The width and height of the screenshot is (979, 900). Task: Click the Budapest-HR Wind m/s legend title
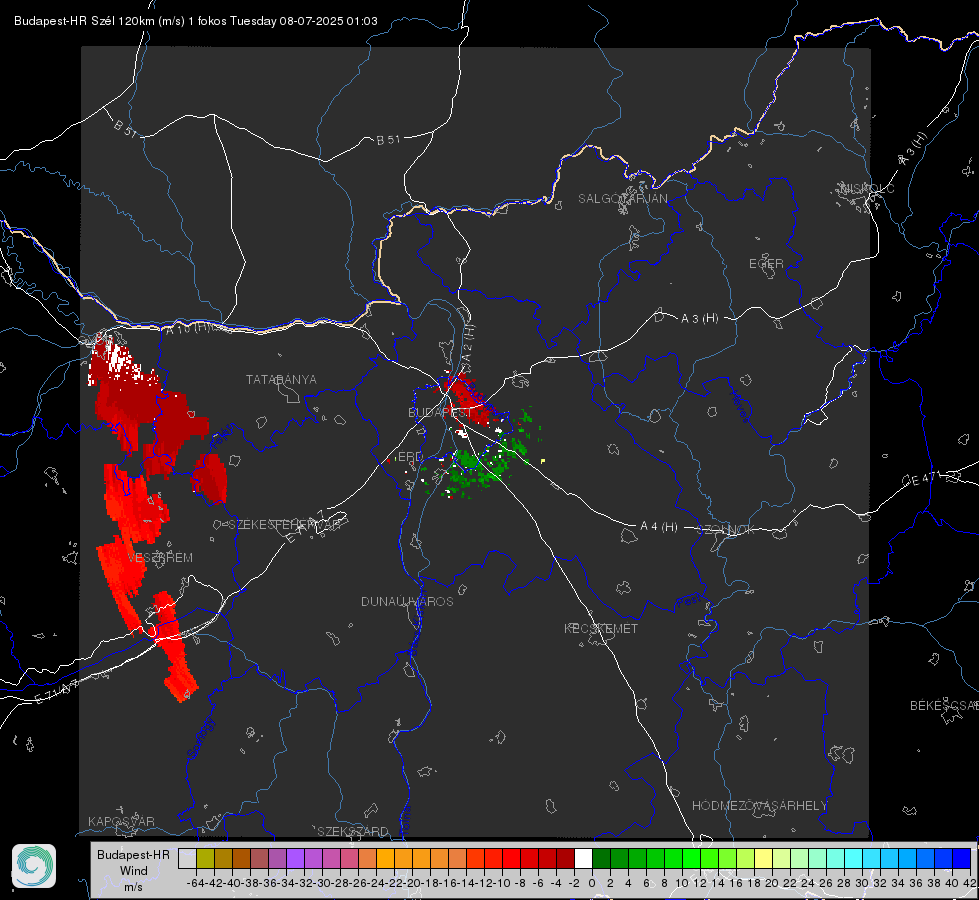134,871
